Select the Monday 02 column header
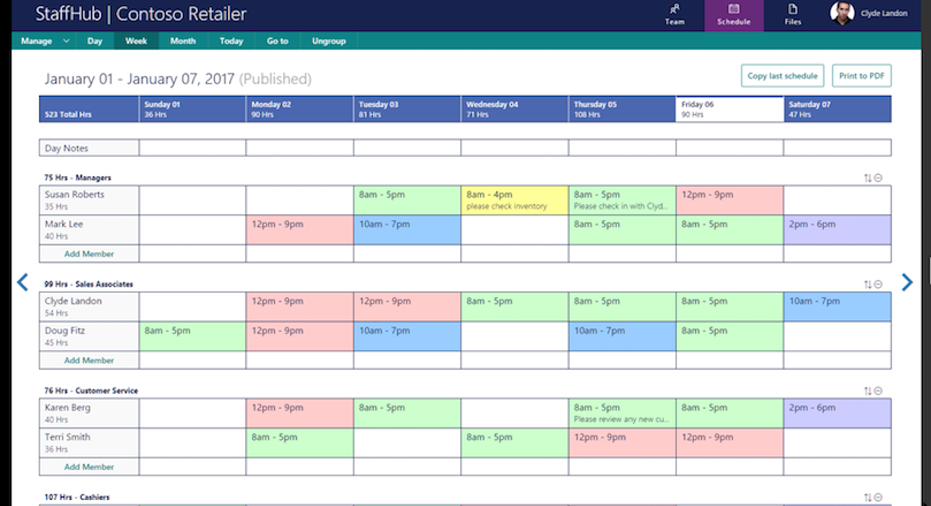931x506 pixels. [x=300, y=109]
